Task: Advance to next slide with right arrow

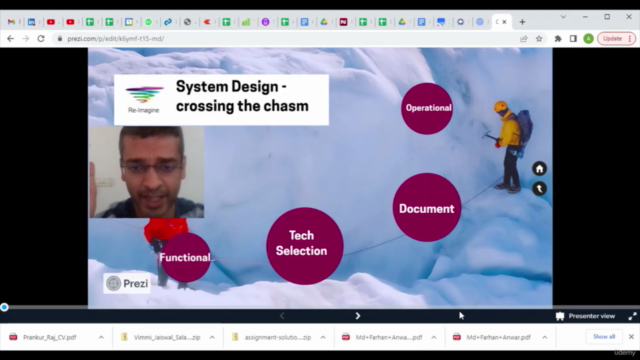Action: 358,316
